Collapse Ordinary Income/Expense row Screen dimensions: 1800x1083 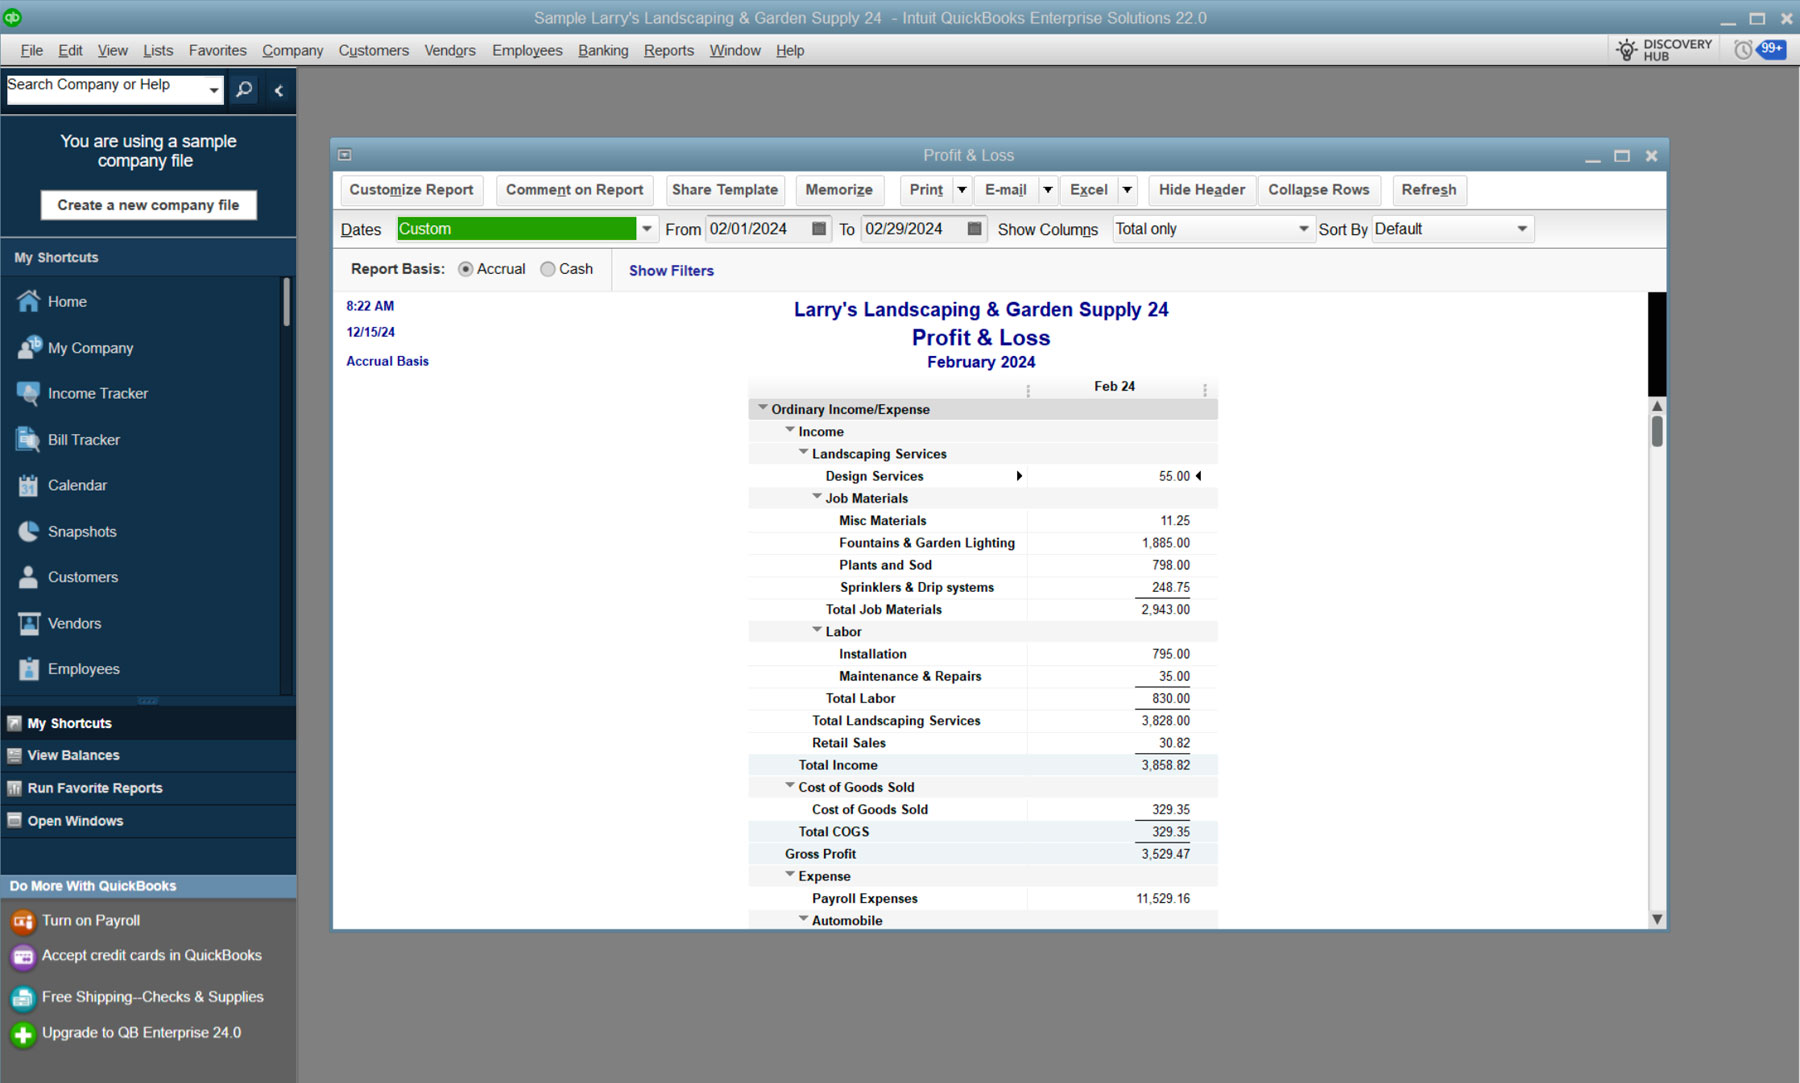(x=763, y=408)
